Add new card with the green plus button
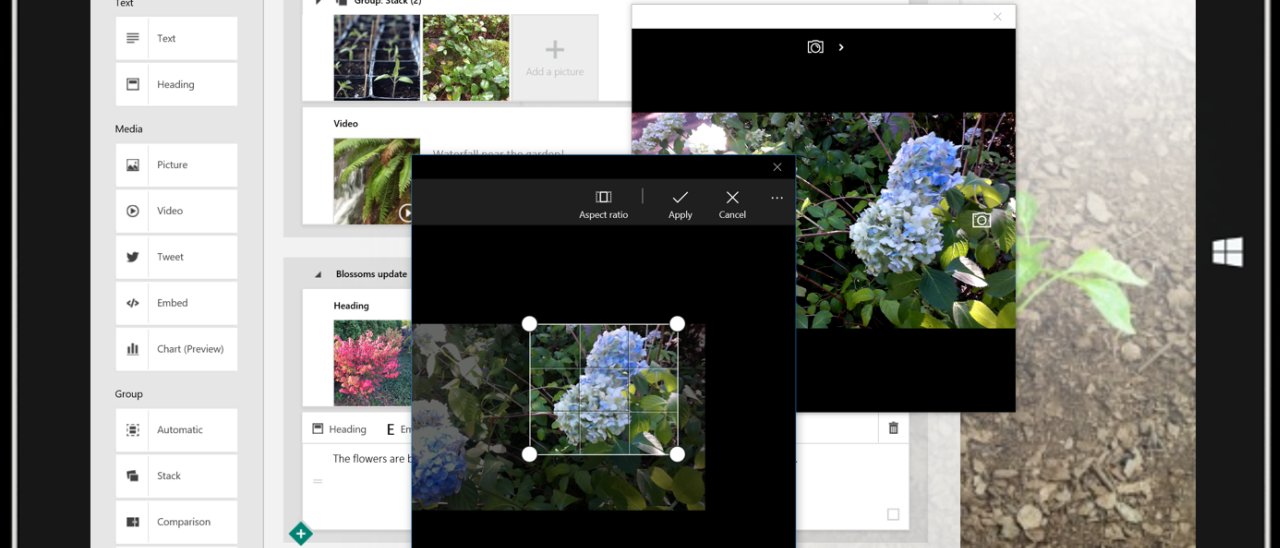1280x548 pixels. [300, 534]
